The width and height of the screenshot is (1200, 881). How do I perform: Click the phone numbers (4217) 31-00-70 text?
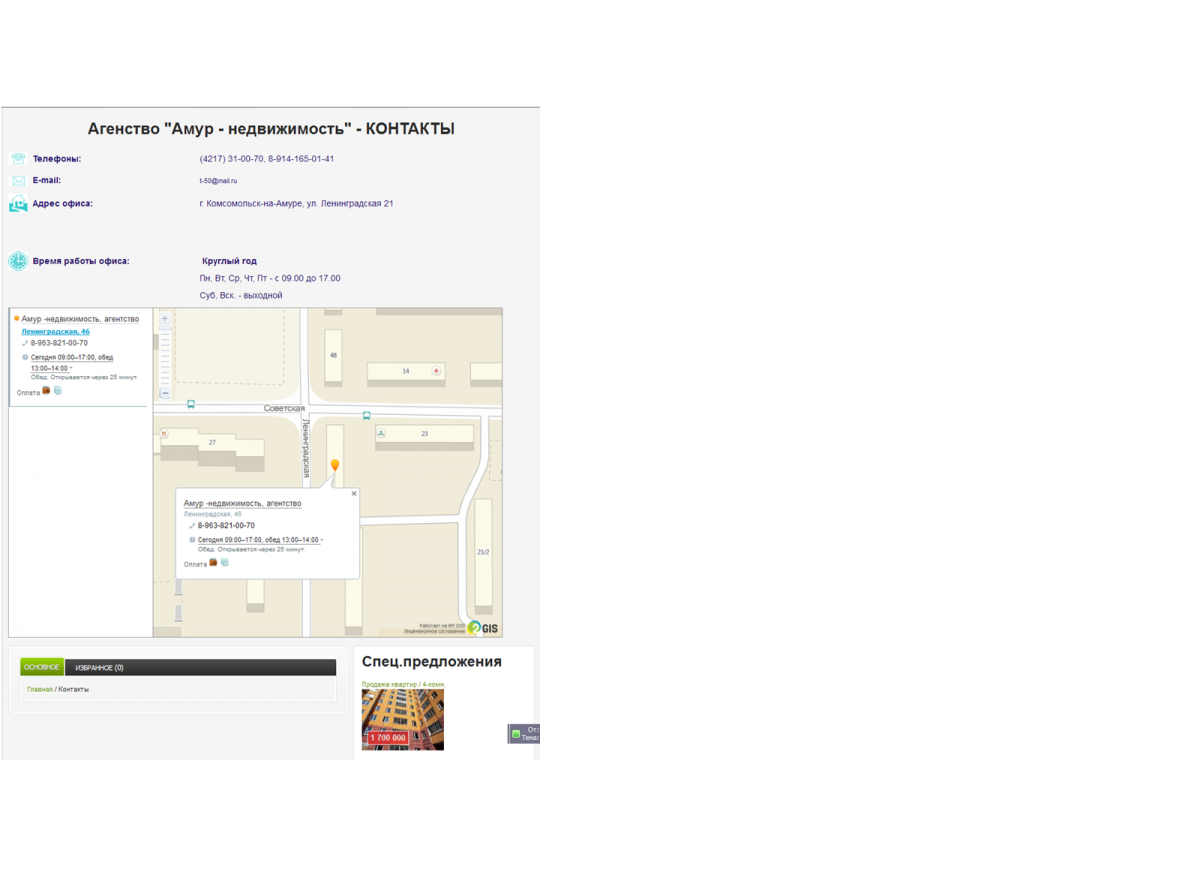(x=267, y=159)
